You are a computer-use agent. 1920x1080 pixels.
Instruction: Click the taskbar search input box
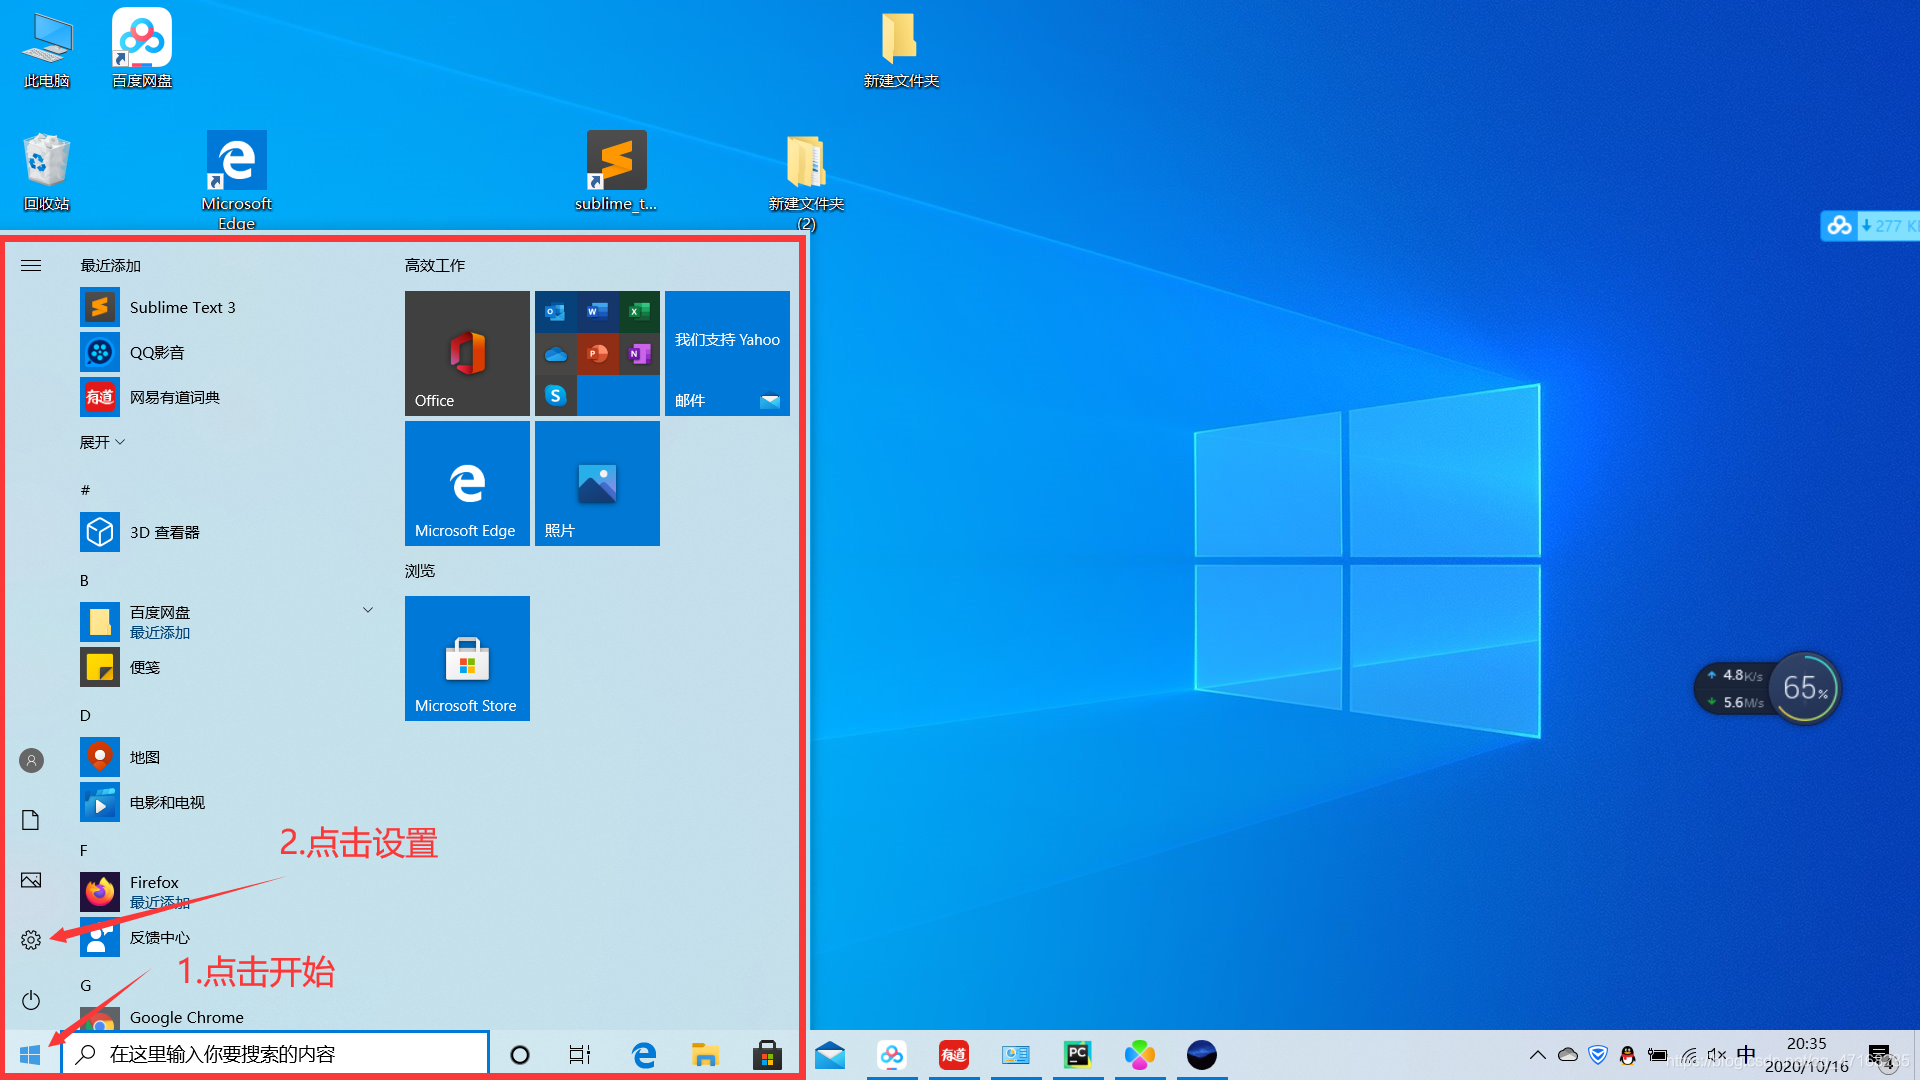tap(275, 1054)
